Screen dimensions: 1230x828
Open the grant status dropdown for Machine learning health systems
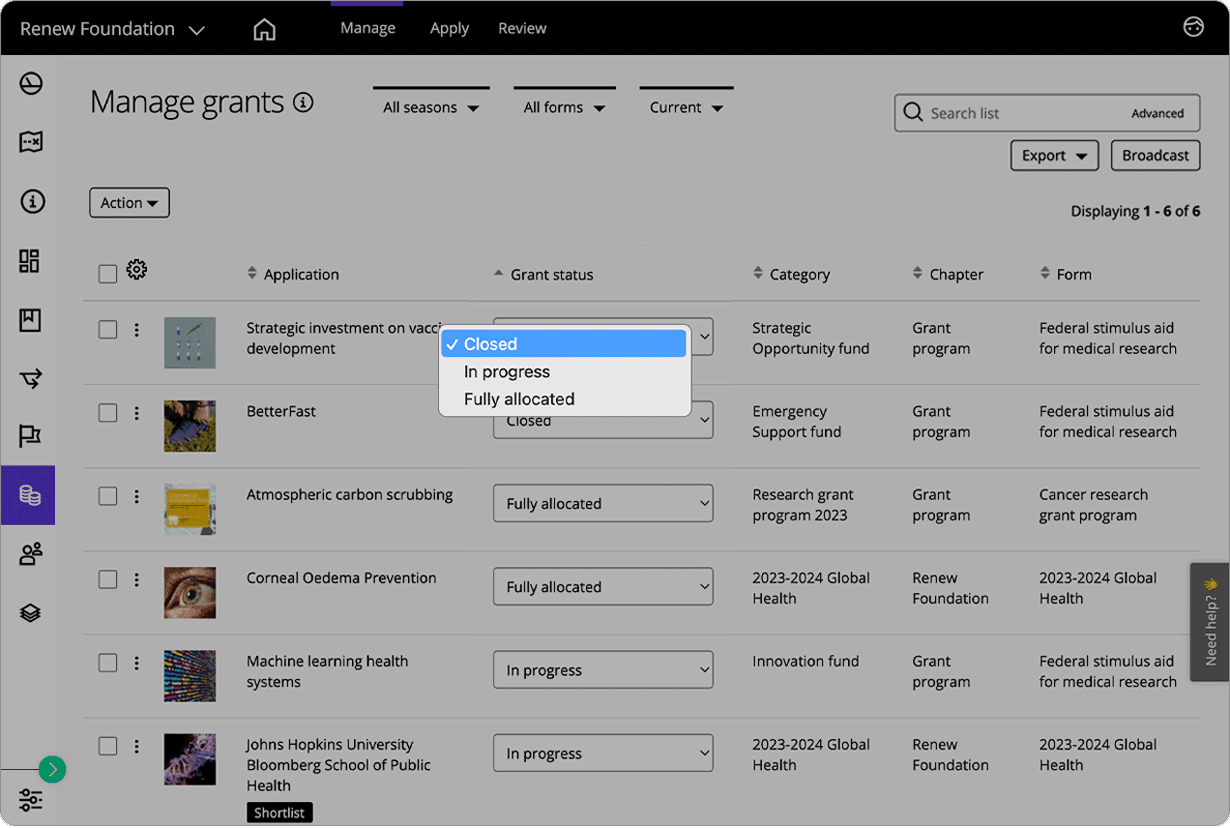(x=602, y=669)
